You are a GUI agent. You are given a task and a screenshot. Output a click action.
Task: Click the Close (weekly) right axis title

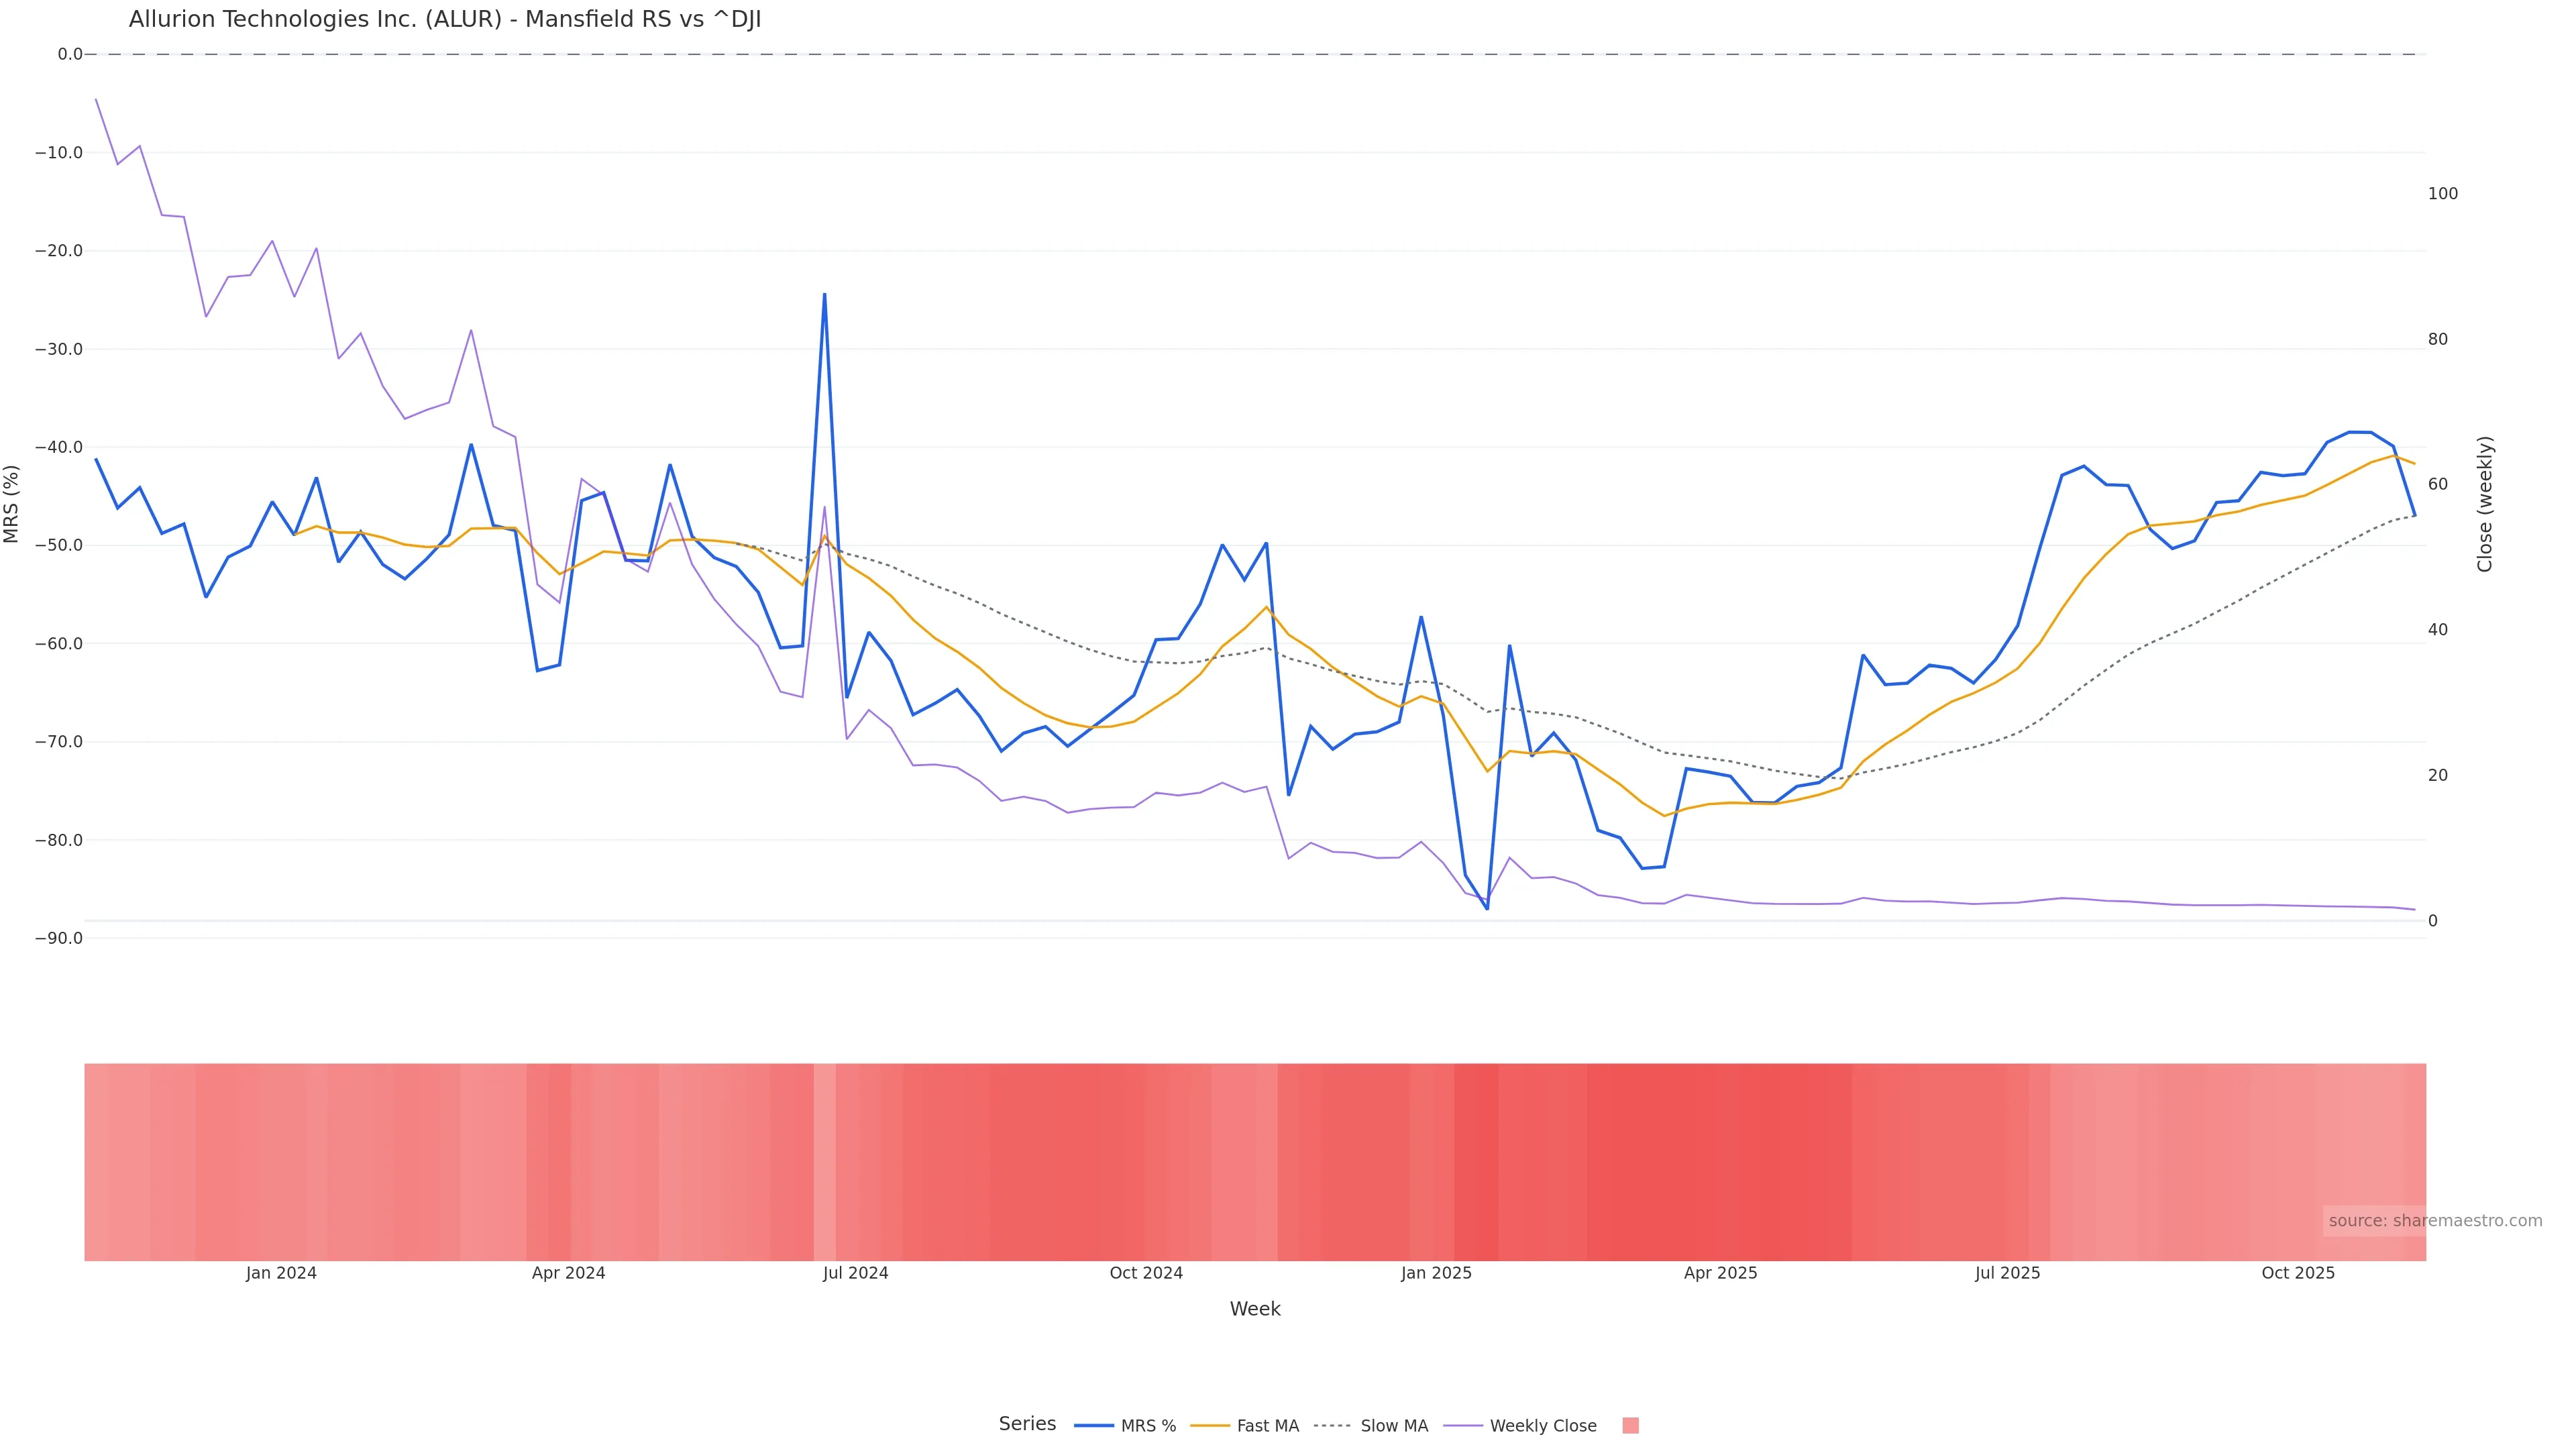click(x=2485, y=503)
